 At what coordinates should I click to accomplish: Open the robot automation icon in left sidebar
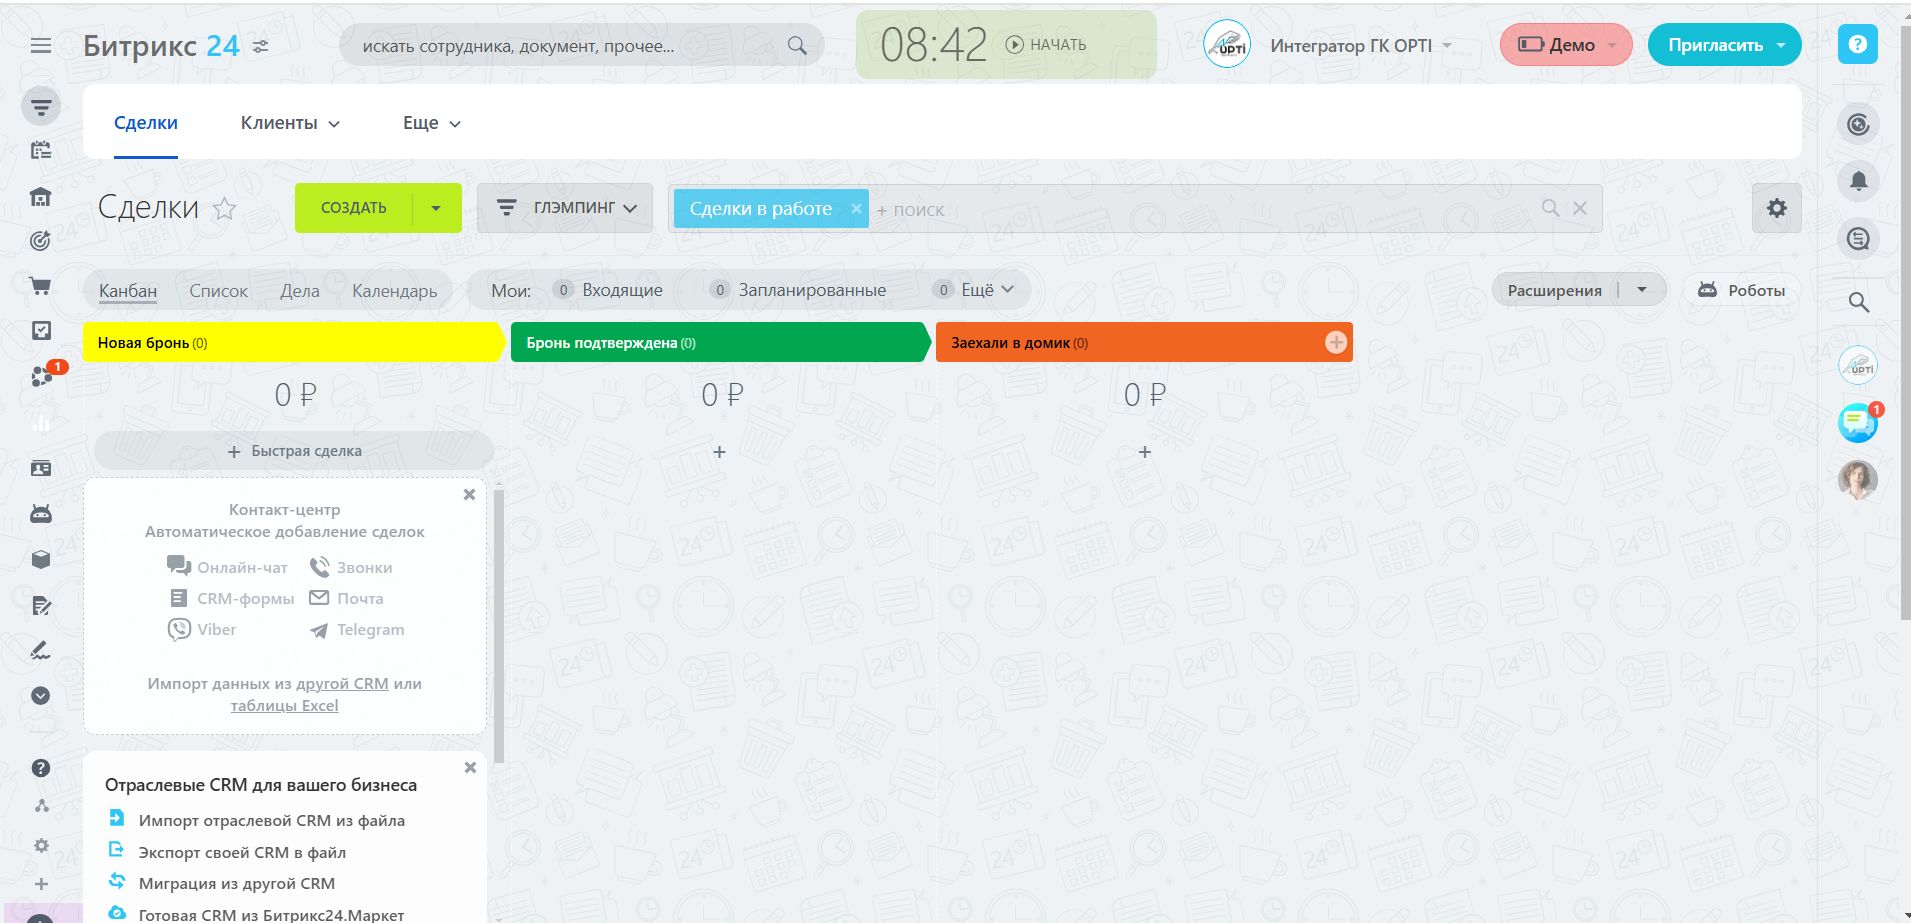(x=41, y=514)
